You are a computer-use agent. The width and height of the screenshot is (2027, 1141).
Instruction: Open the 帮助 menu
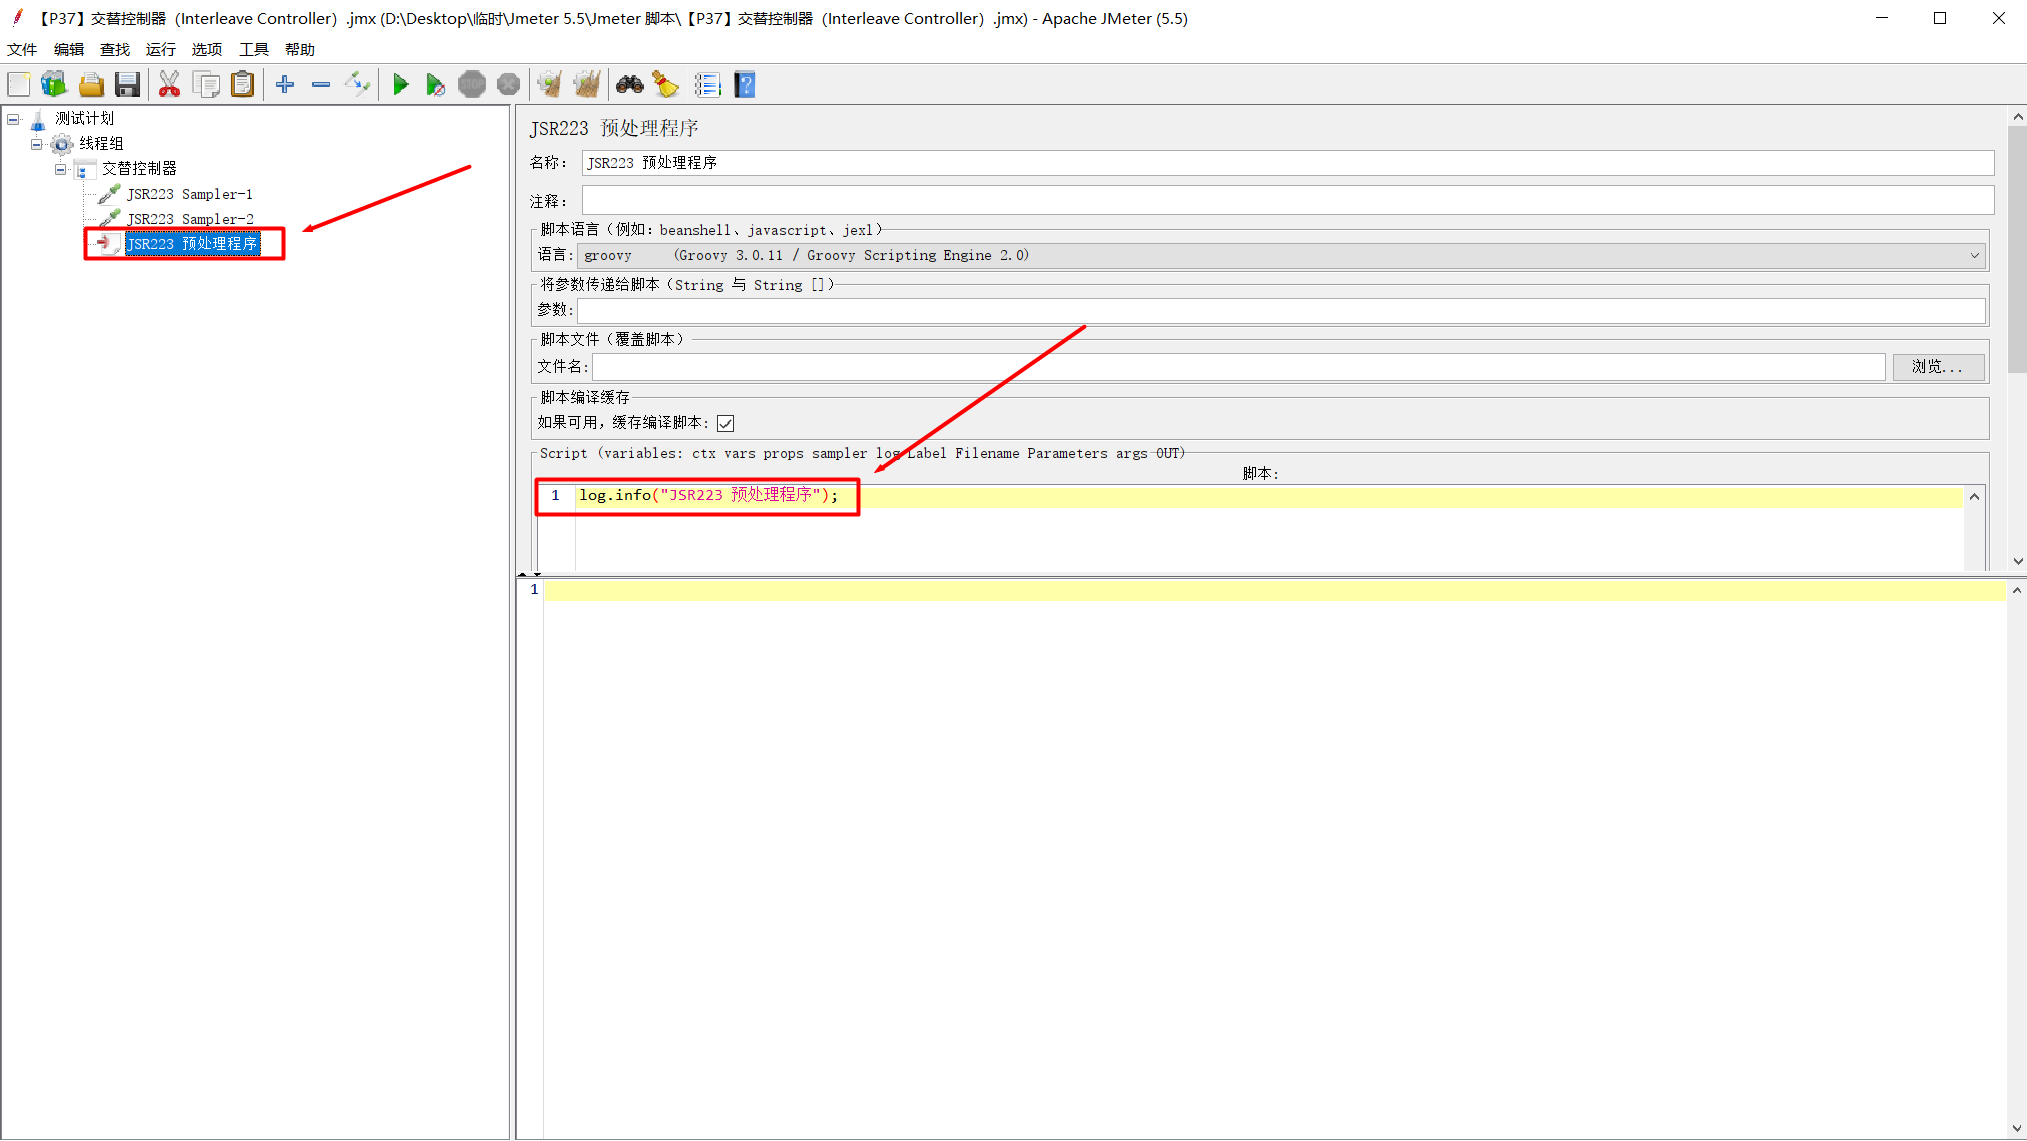tap(300, 49)
